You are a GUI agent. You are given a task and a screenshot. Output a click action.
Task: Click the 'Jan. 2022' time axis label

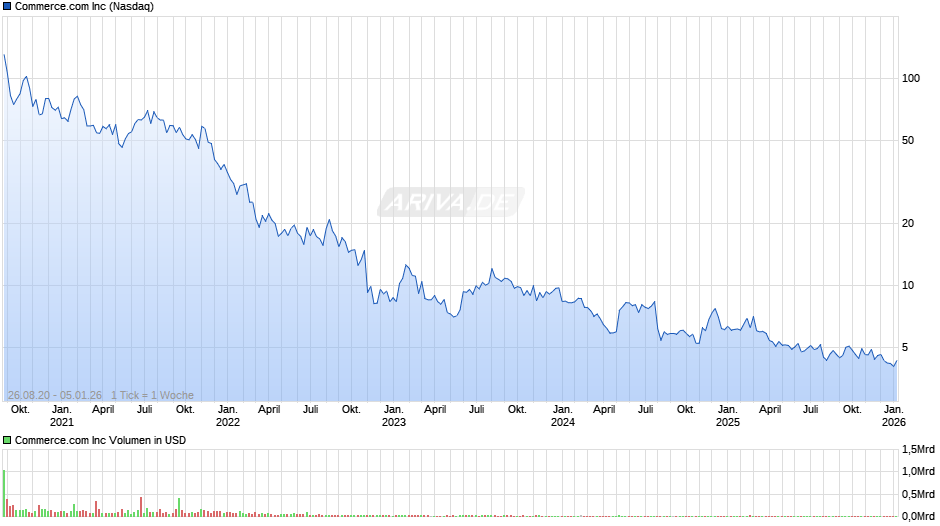(x=228, y=416)
